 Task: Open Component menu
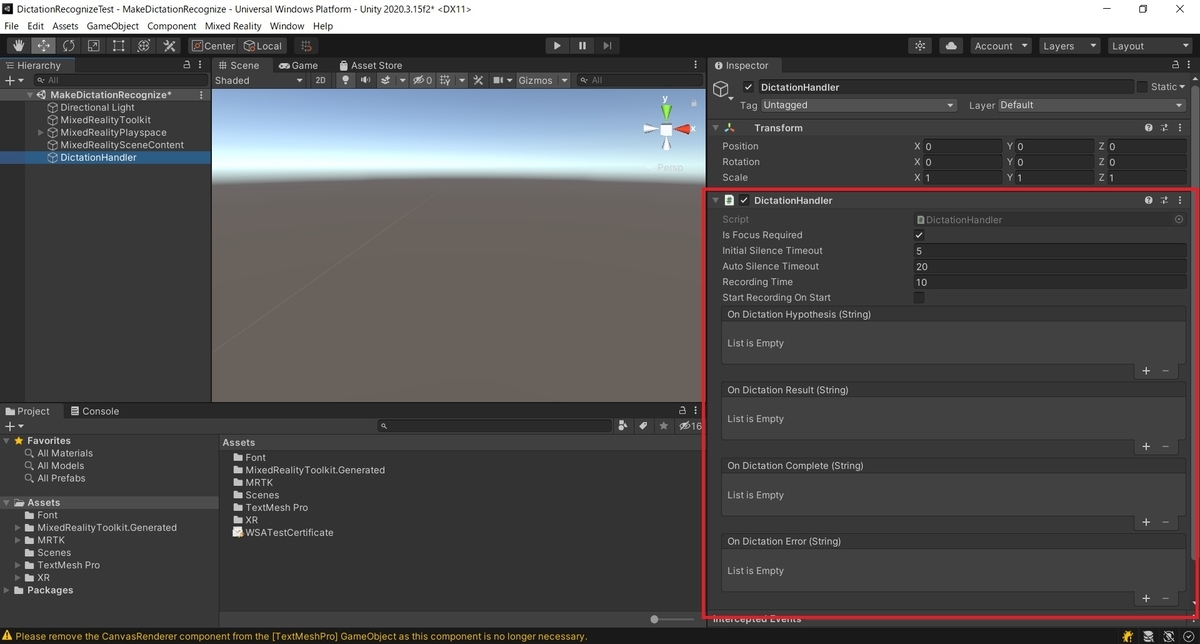(x=172, y=26)
